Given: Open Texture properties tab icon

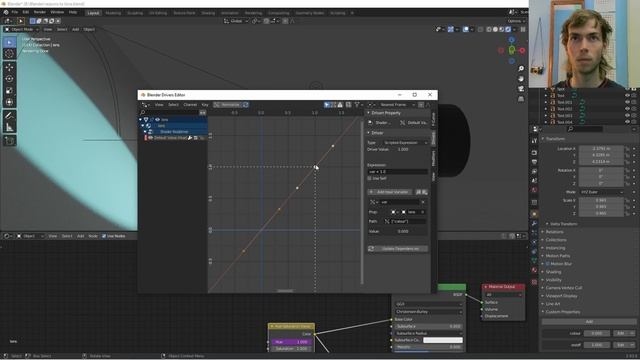Looking at the screenshot, I should pyautogui.click(x=534, y=282).
